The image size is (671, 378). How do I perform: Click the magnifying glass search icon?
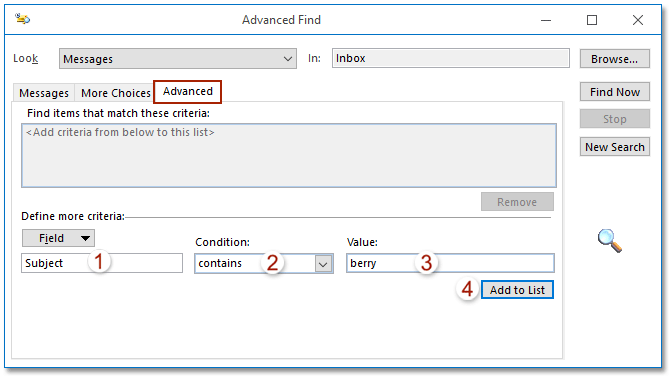click(x=610, y=241)
